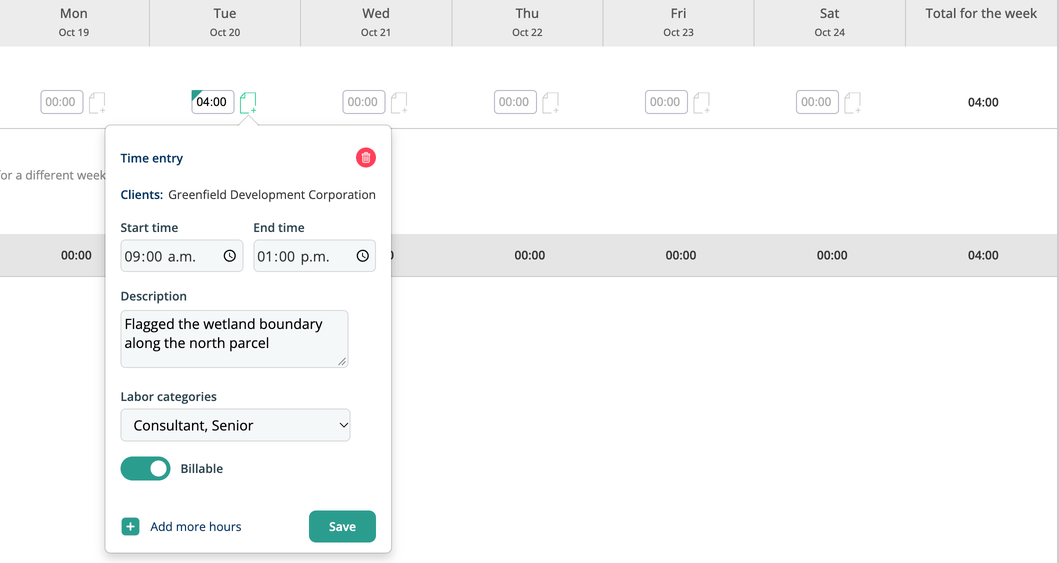
Task: Edit the End time field
Action: point(315,256)
